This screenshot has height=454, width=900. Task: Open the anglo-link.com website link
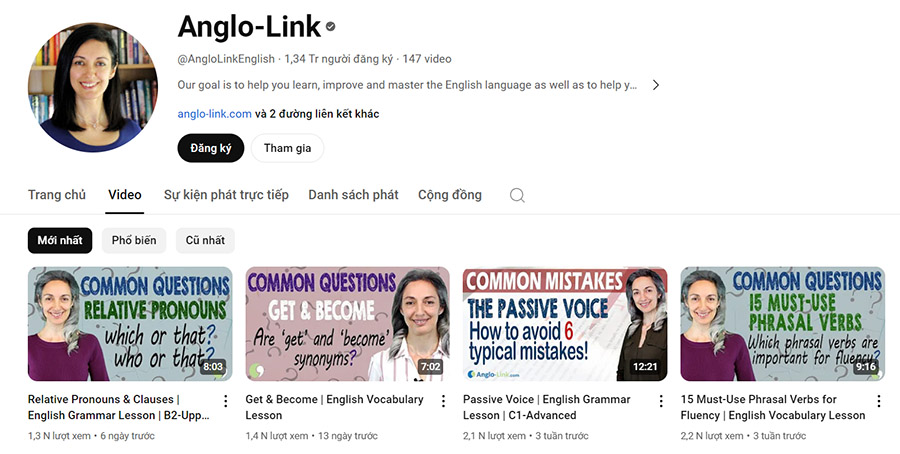coord(215,114)
